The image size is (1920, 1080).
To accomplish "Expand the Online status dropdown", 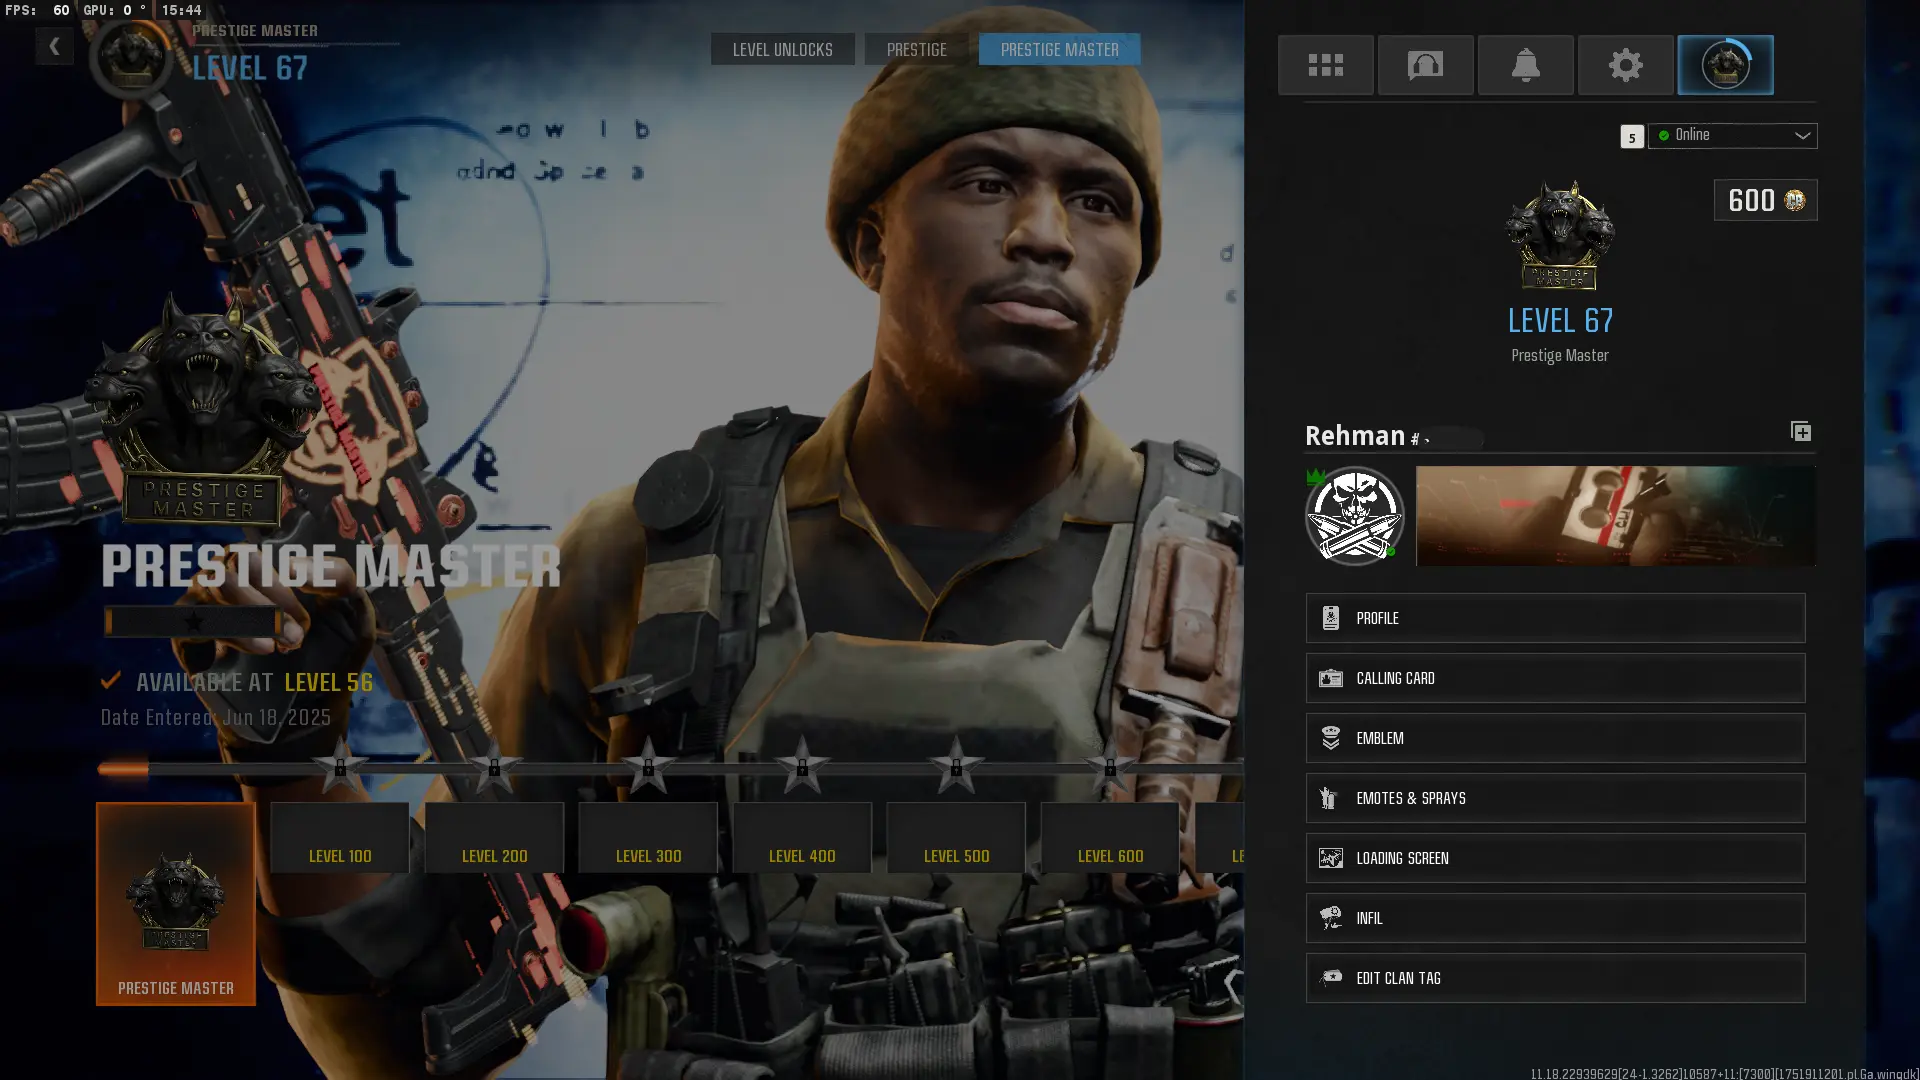I will [1732, 135].
